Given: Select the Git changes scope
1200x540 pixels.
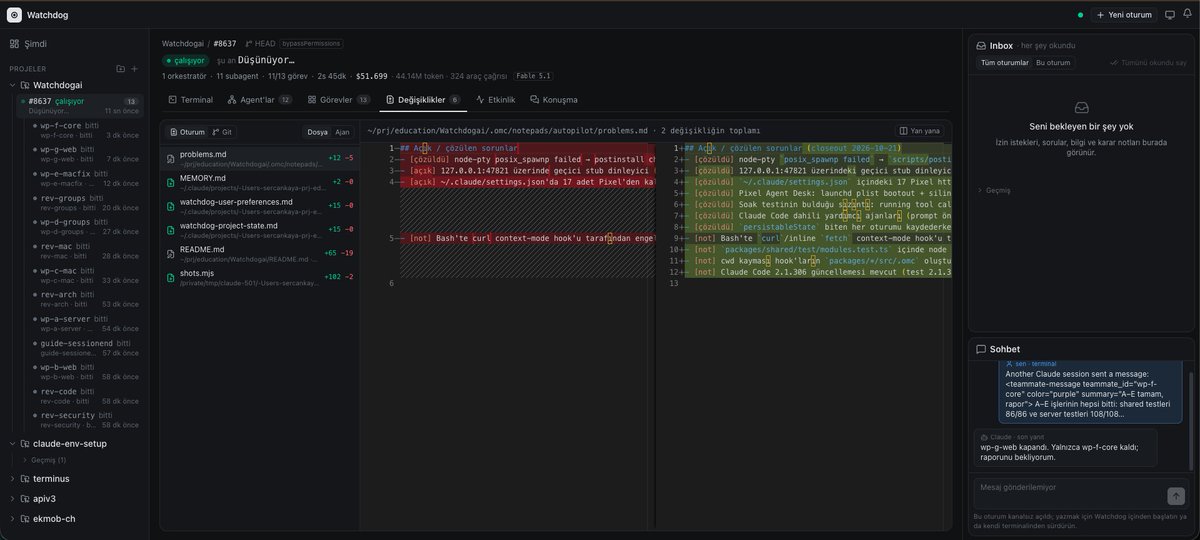Looking at the screenshot, I should (222, 132).
